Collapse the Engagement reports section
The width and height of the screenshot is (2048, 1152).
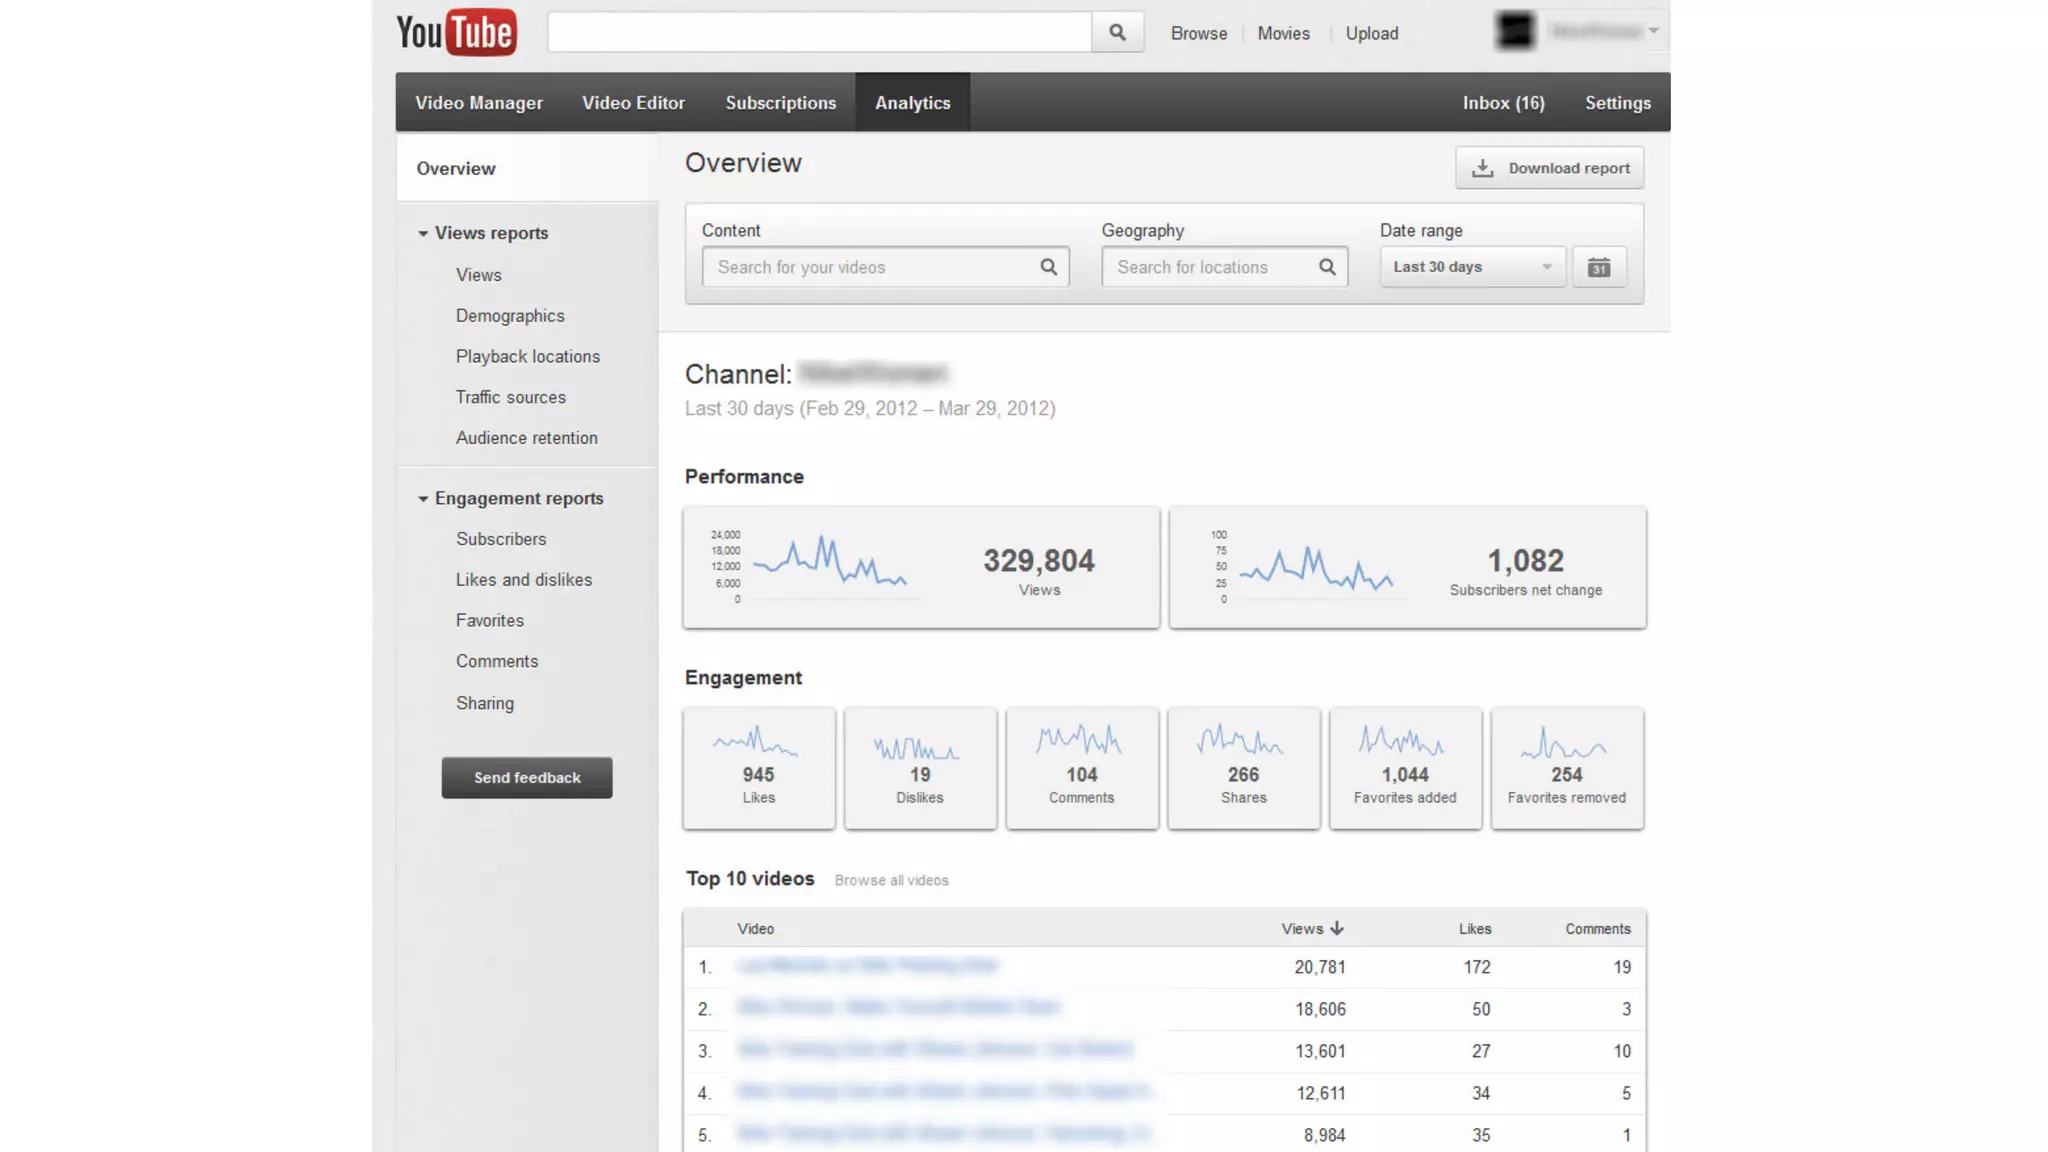[x=423, y=498]
